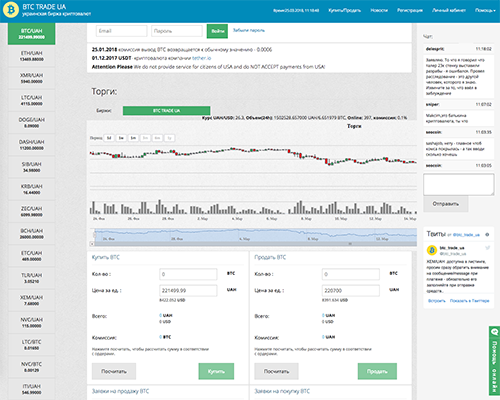Click the green Войти login button
The width and height of the screenshot is (500, 400).
pyautogui.click(x=217, y=31)
